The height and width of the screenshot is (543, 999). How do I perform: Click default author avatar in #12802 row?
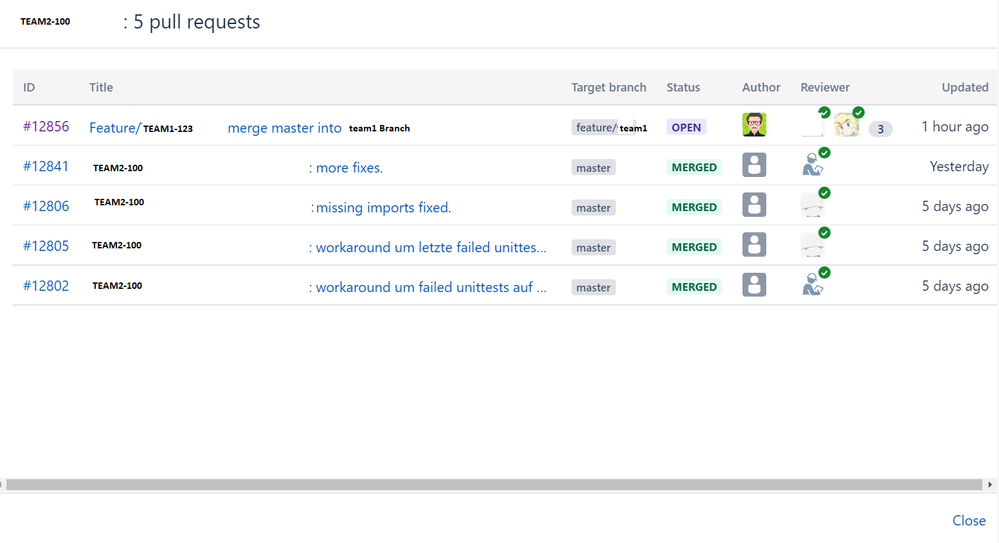754,285
